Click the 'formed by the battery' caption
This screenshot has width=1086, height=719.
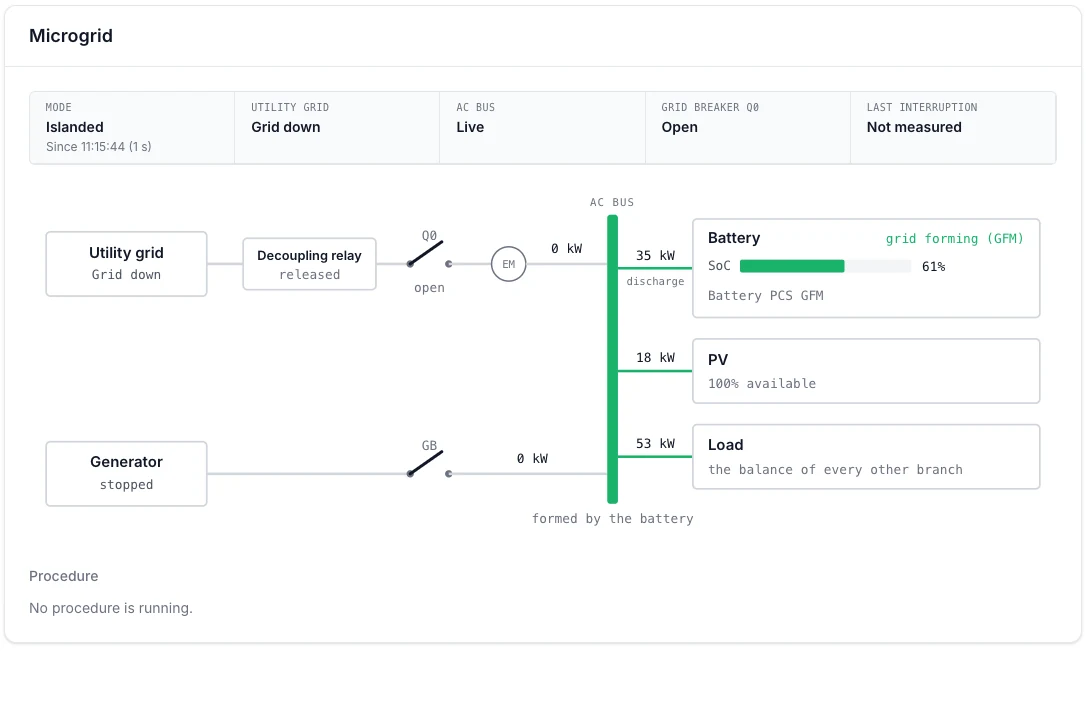612,519
